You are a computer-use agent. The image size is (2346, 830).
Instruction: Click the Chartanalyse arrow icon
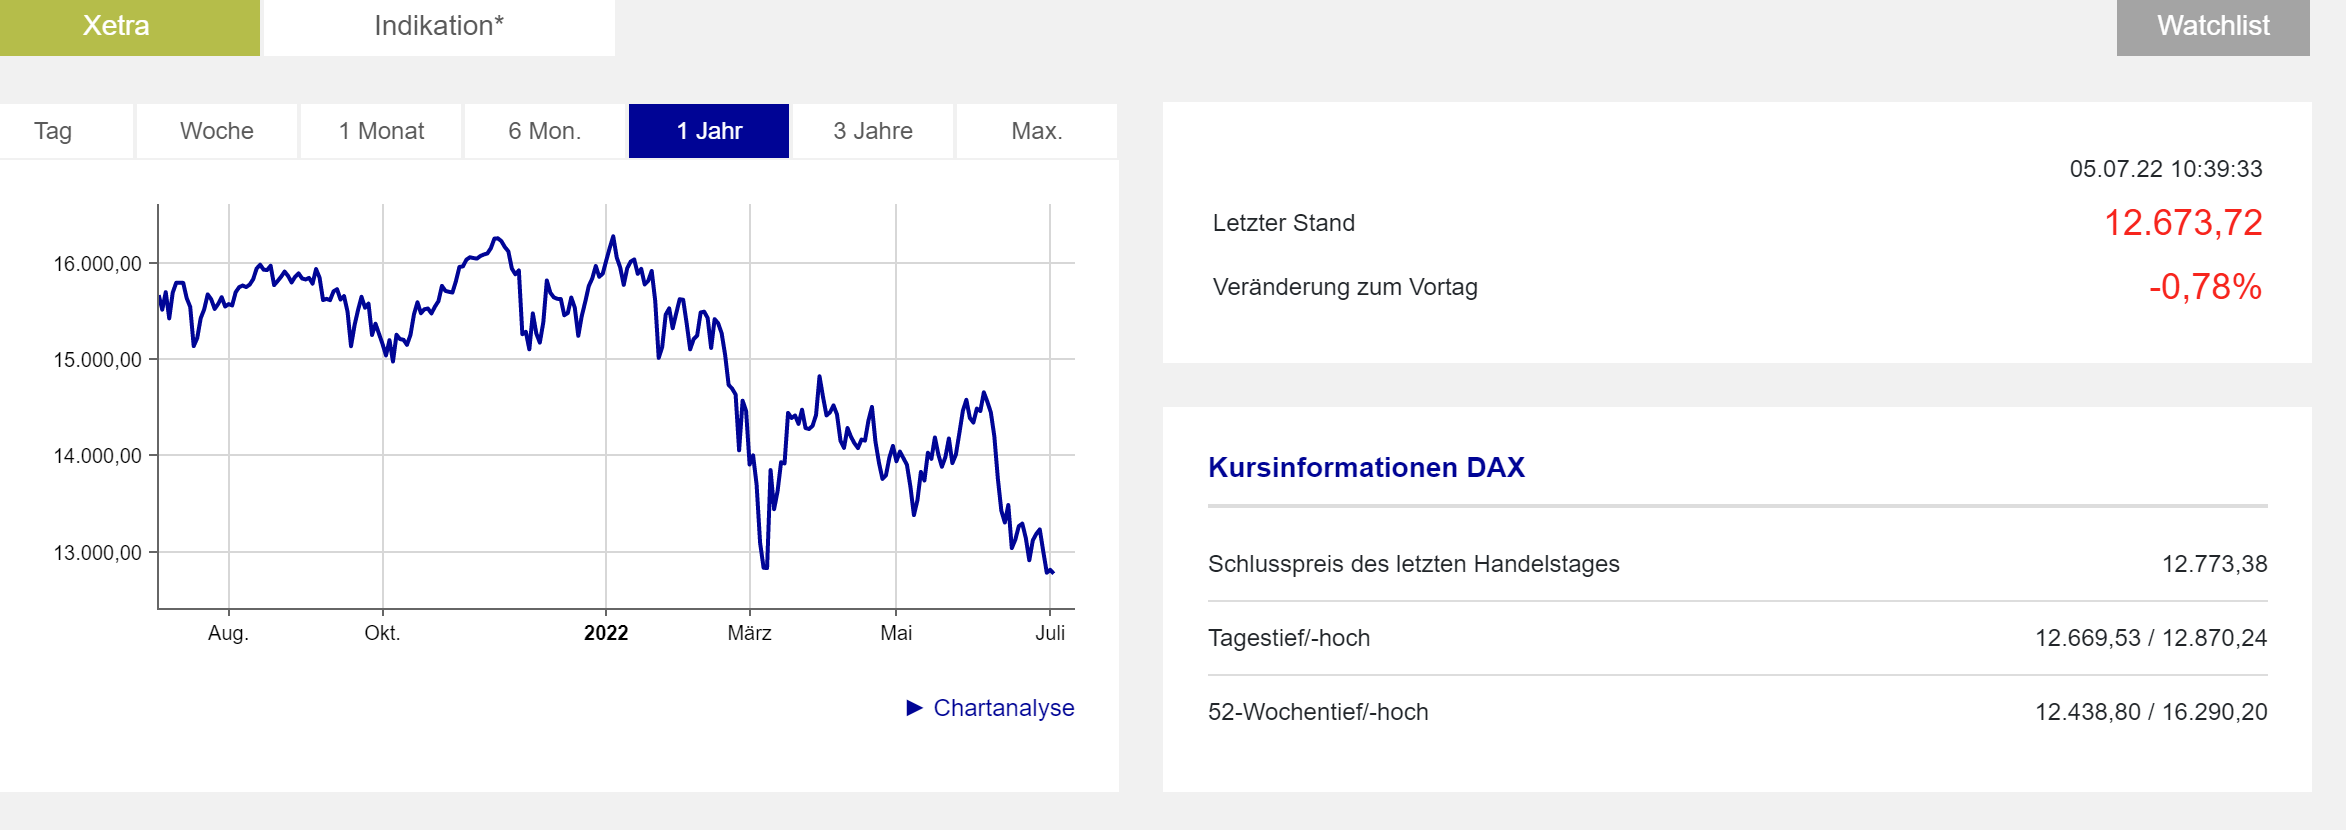(x=914, y=708)
